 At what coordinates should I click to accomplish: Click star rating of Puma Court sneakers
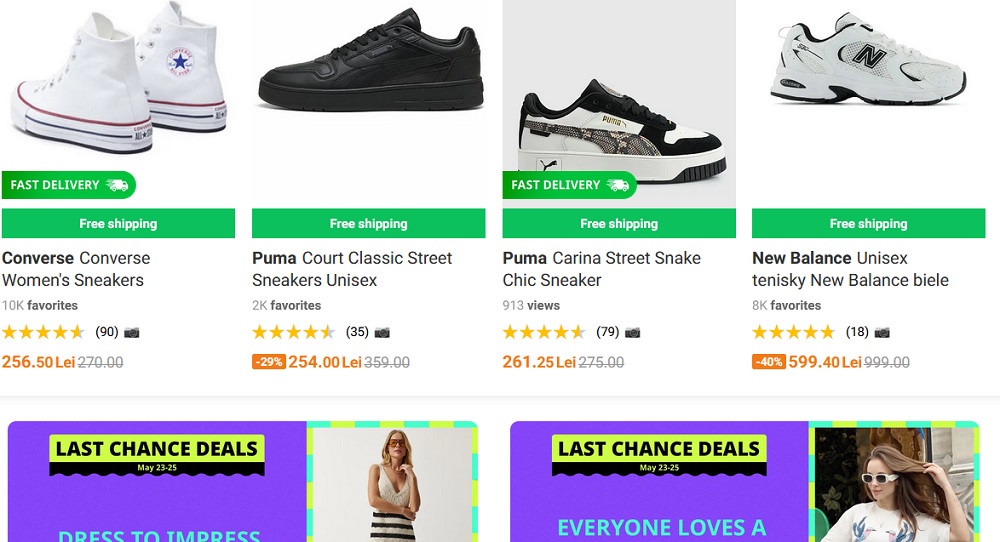[x=293, y=332]
